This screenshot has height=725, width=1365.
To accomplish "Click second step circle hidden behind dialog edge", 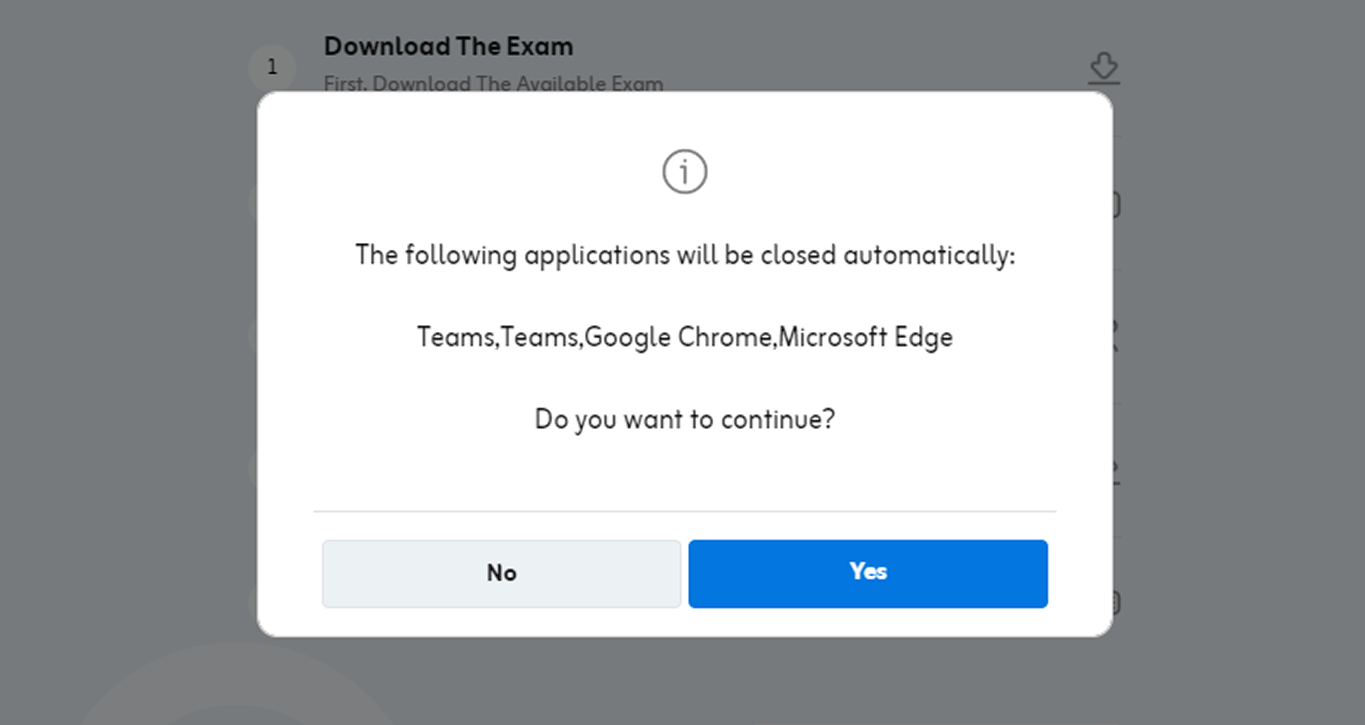I will coord(253,202).
